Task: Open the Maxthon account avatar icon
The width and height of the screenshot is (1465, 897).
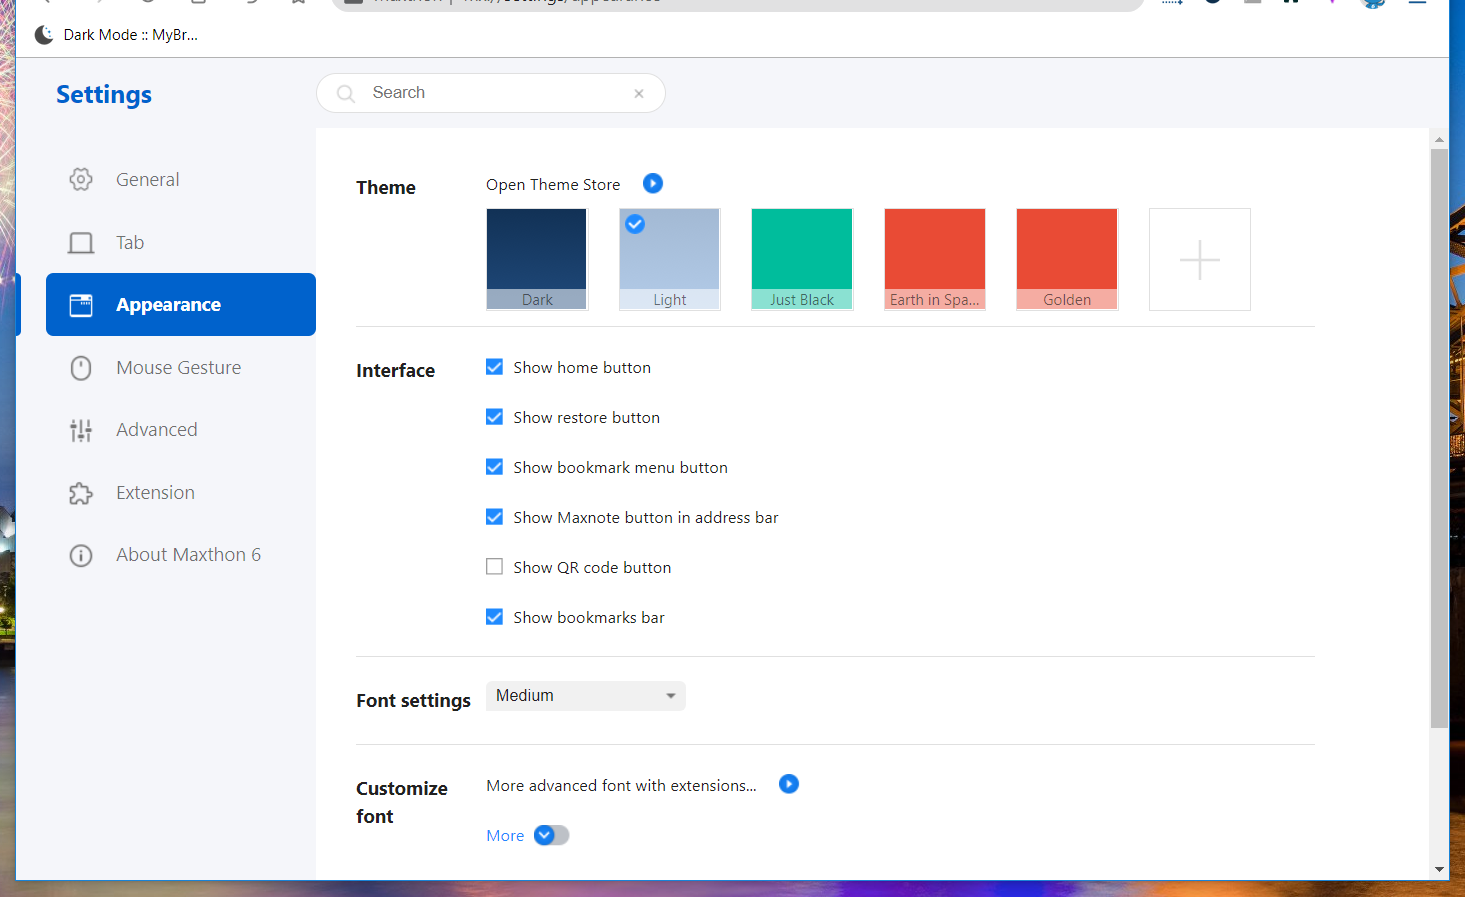Action: 1372,4
